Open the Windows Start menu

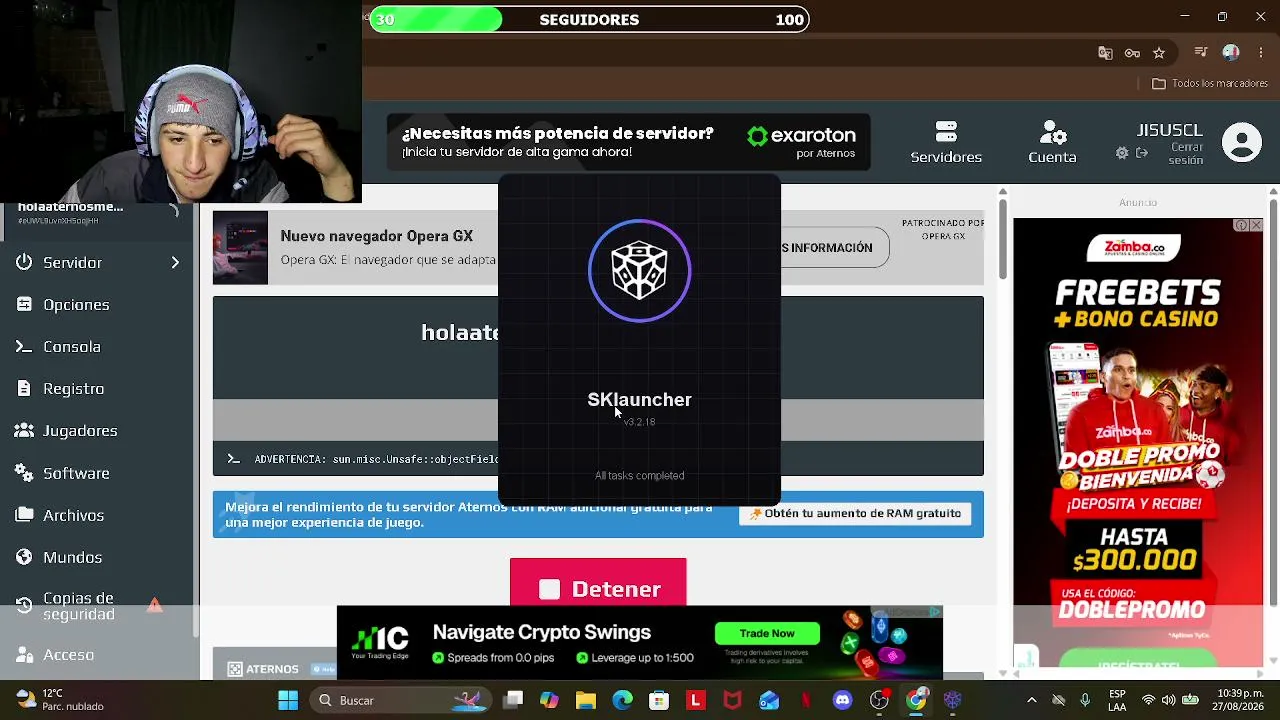pyautogui.click(x=288, y=700)
